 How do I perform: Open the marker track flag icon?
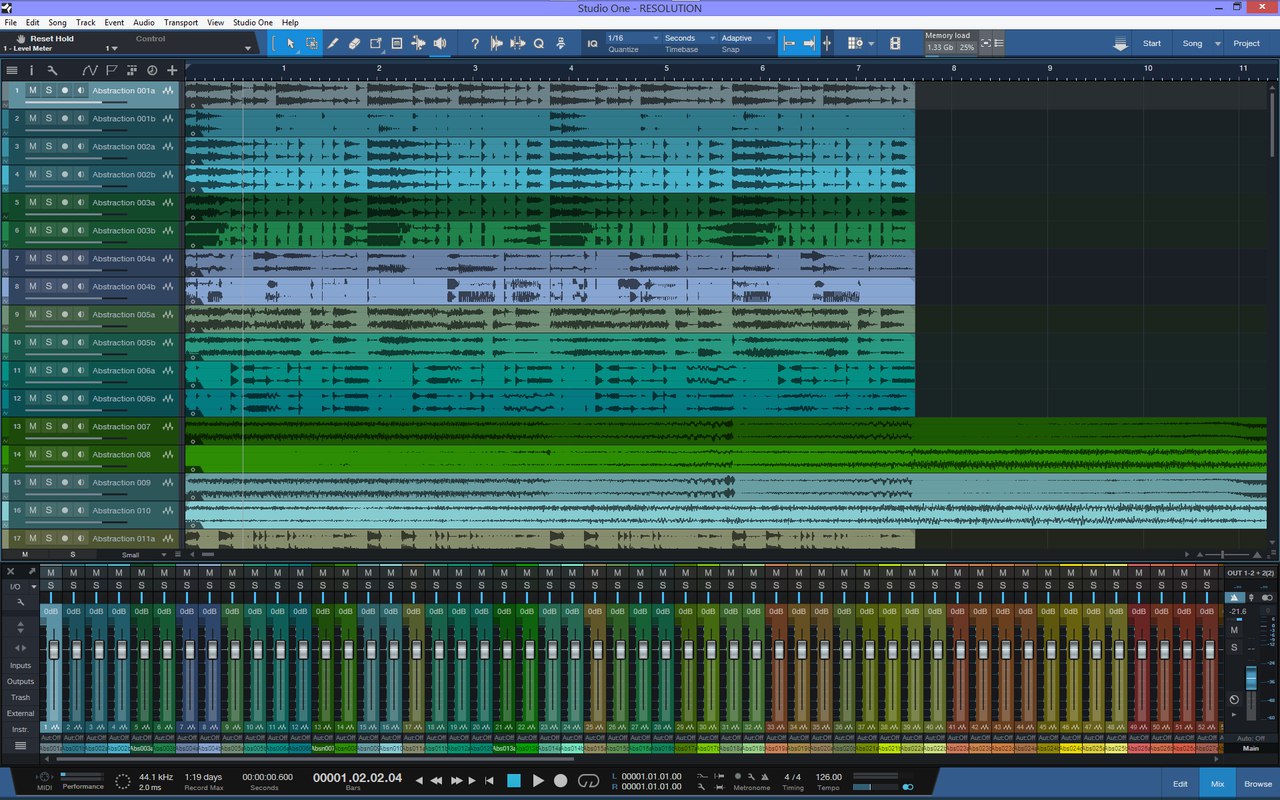(x=111, y=71)
